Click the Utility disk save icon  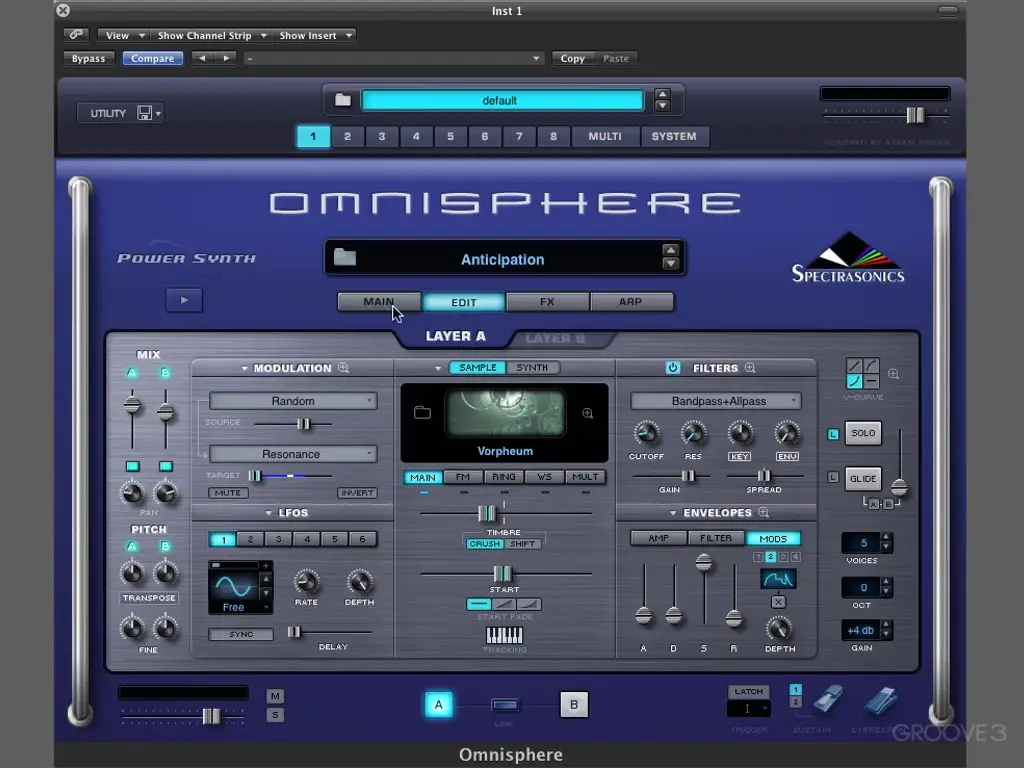(x=145, y=113)
